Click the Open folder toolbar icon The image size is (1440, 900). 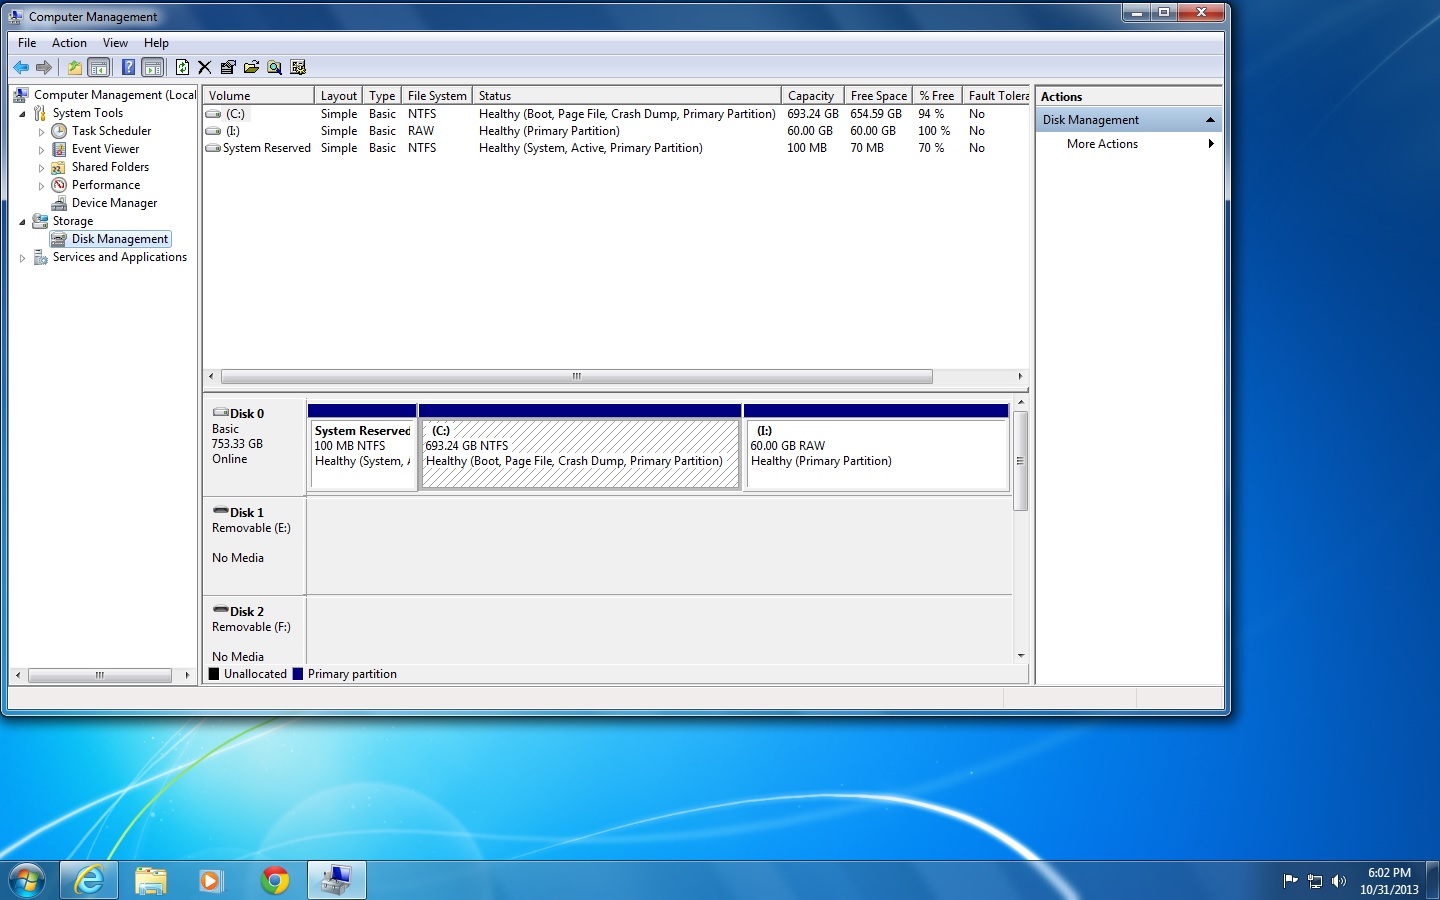[x=251, y=67]
